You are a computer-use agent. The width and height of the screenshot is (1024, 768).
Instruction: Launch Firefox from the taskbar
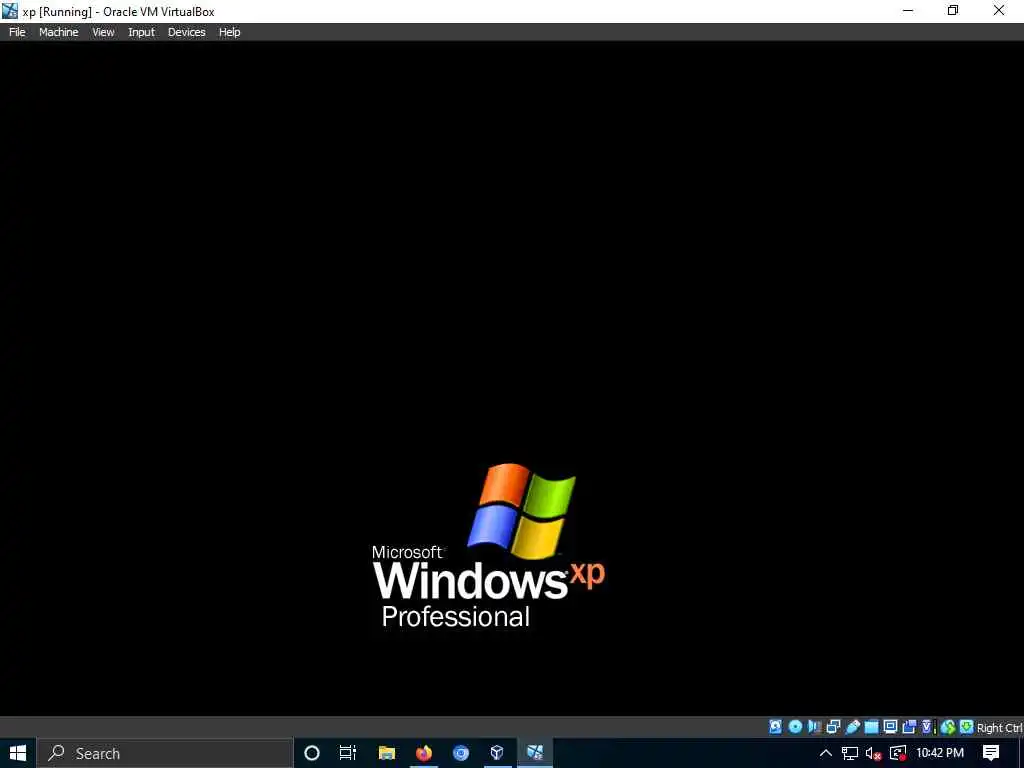pos(424,753)
